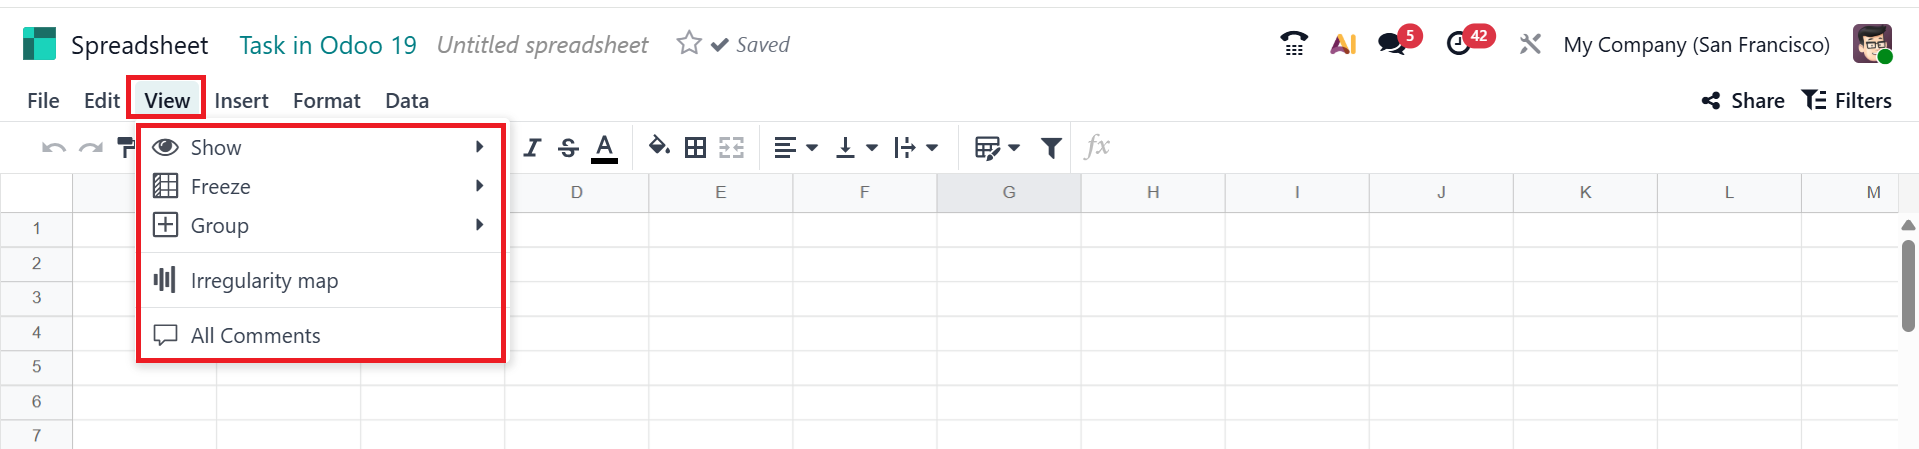Open the text color picker
Screen dimensions: 1919x449
[604, 148]
